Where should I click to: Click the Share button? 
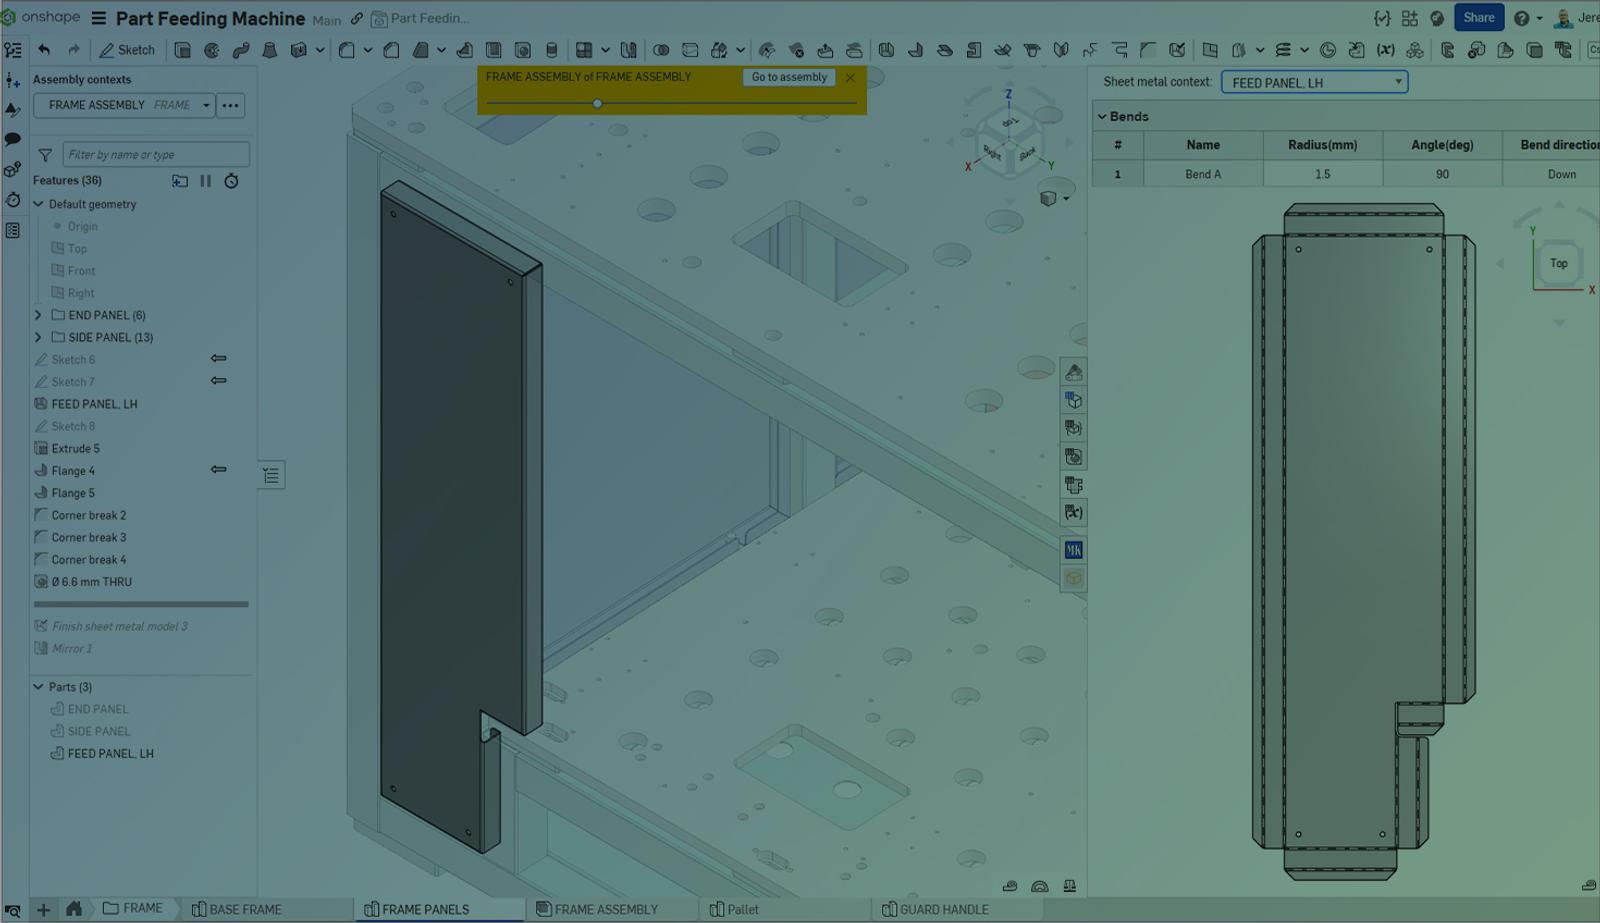pyautogui.click(x=1478, y=18)
